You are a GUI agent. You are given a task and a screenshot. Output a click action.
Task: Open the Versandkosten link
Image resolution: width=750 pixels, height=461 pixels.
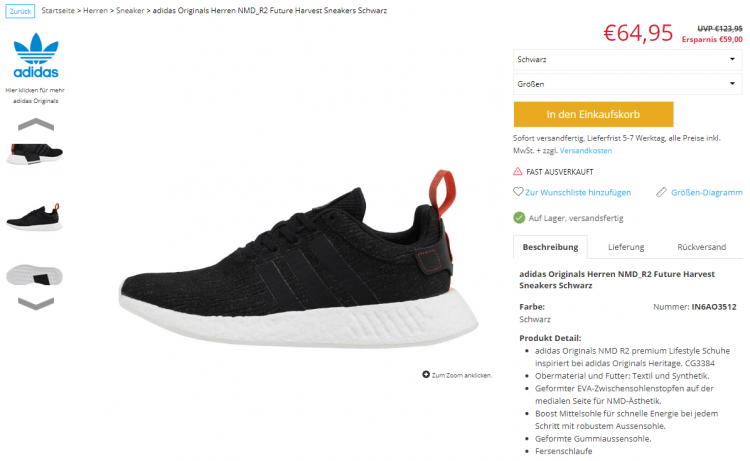(585, 151)
